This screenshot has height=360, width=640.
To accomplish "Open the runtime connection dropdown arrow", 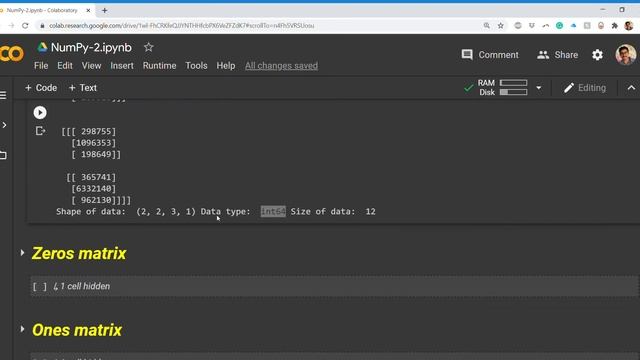I will tap(539, 88).
